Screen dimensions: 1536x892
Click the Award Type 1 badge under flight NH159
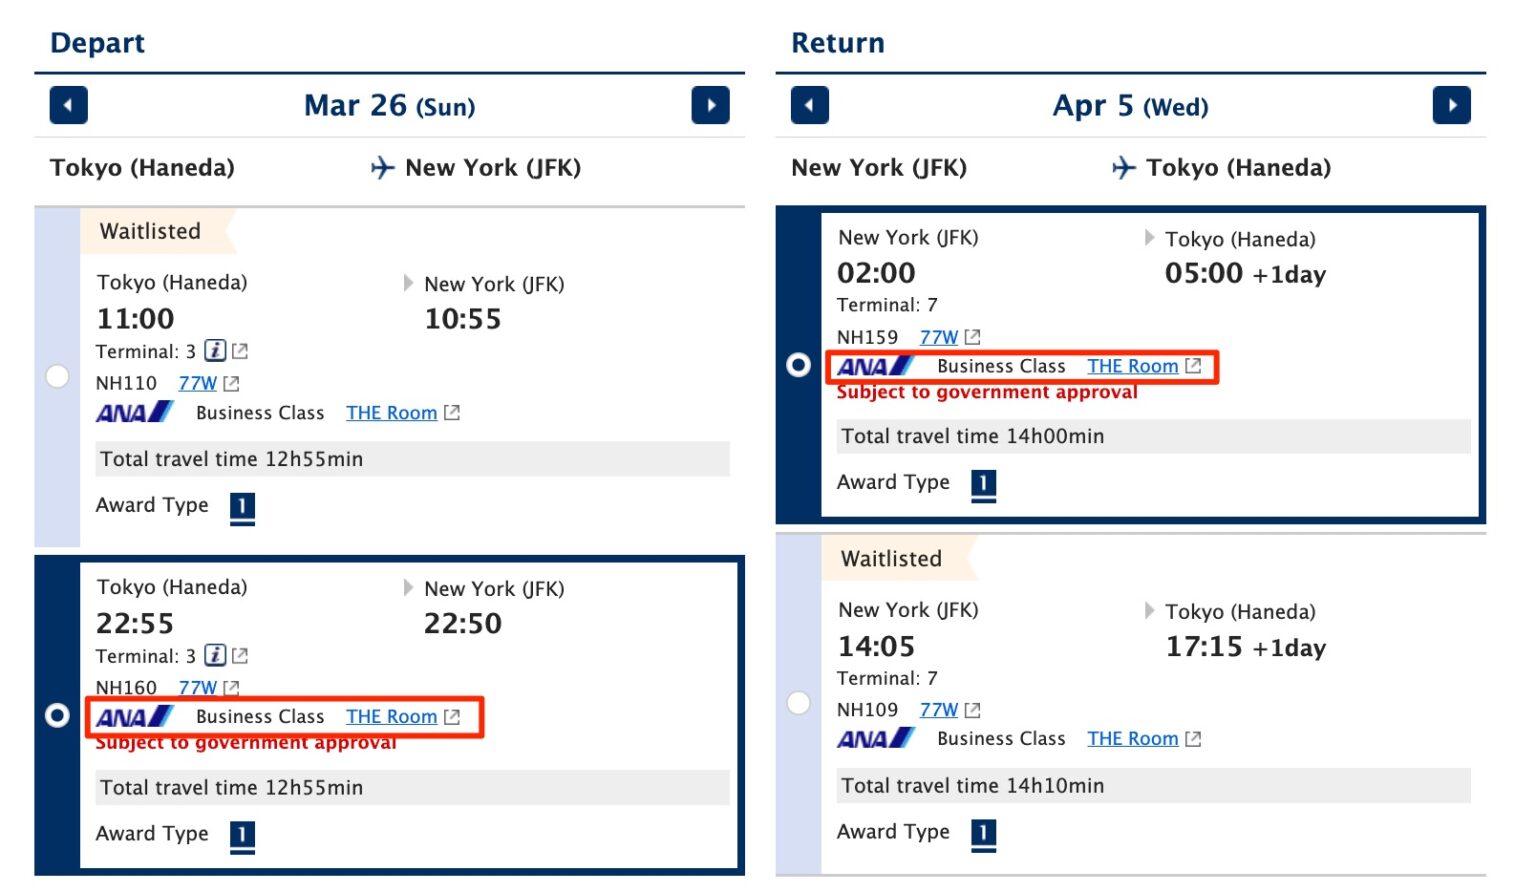(x=983, y=485)
